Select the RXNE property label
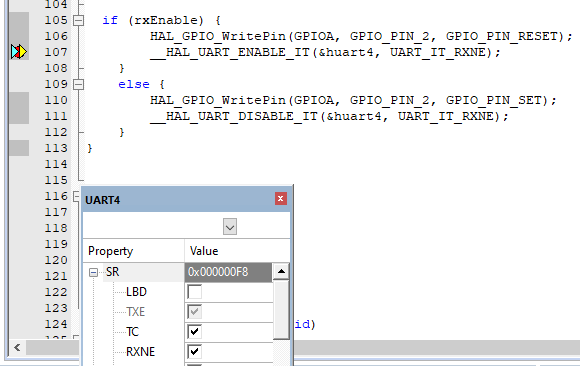580x366 pixels. [x=140, y=352]
